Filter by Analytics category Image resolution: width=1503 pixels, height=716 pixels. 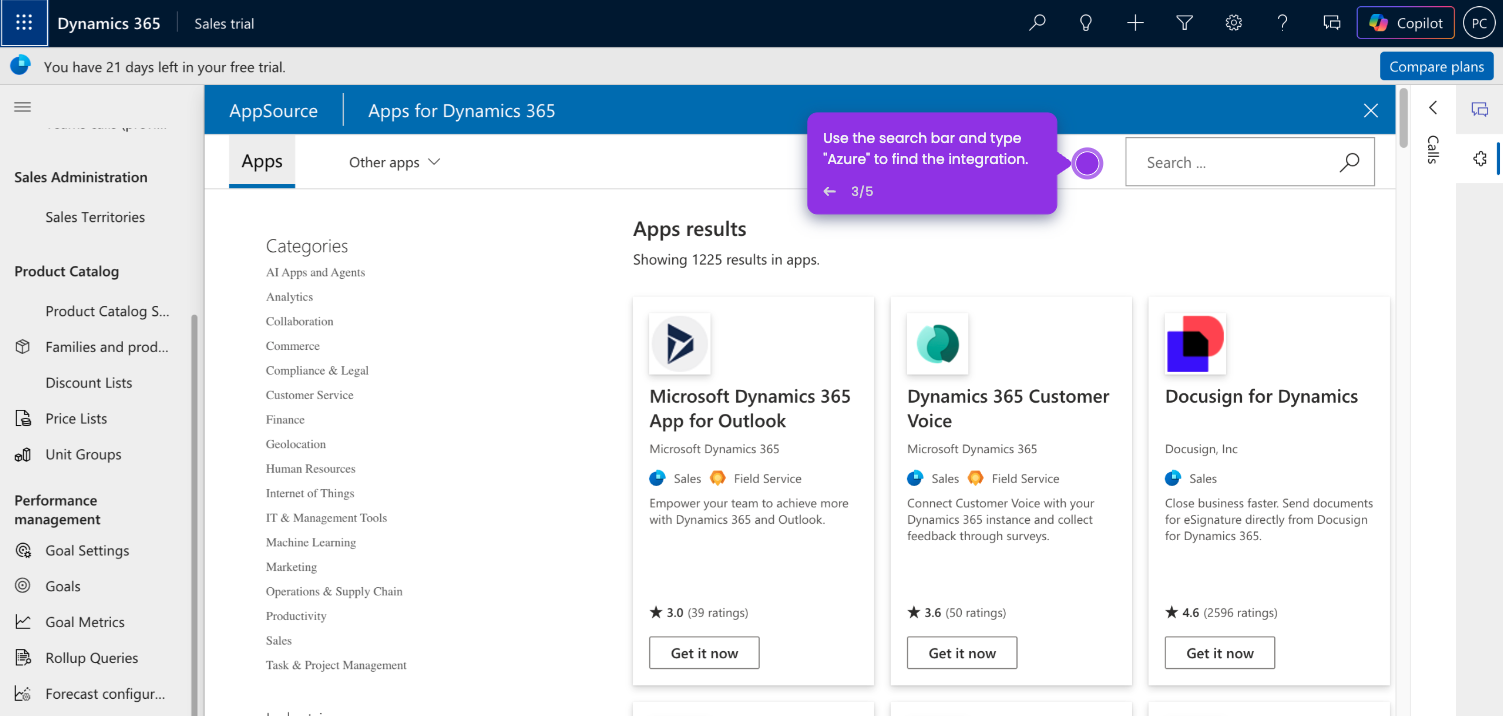coord(289,297)
